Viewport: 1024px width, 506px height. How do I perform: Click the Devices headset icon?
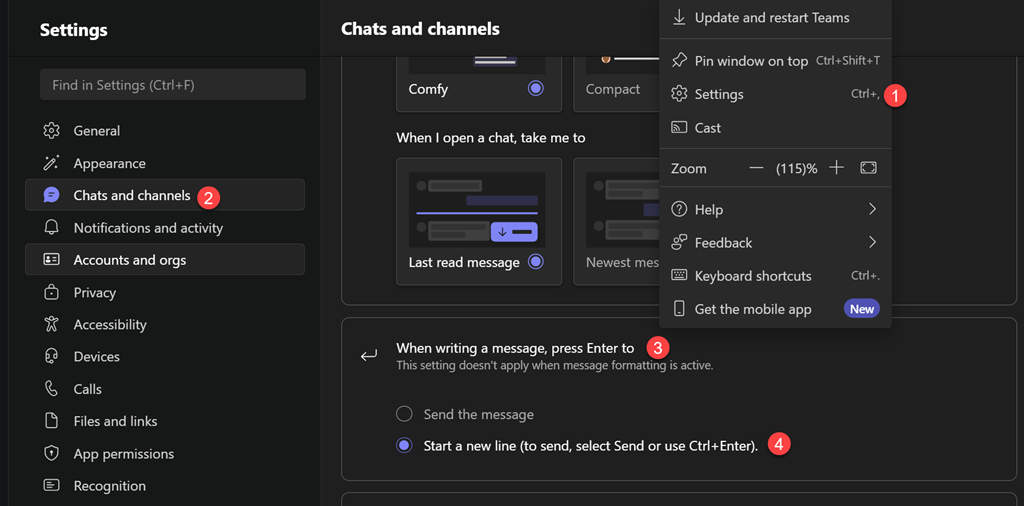(52, 357)
